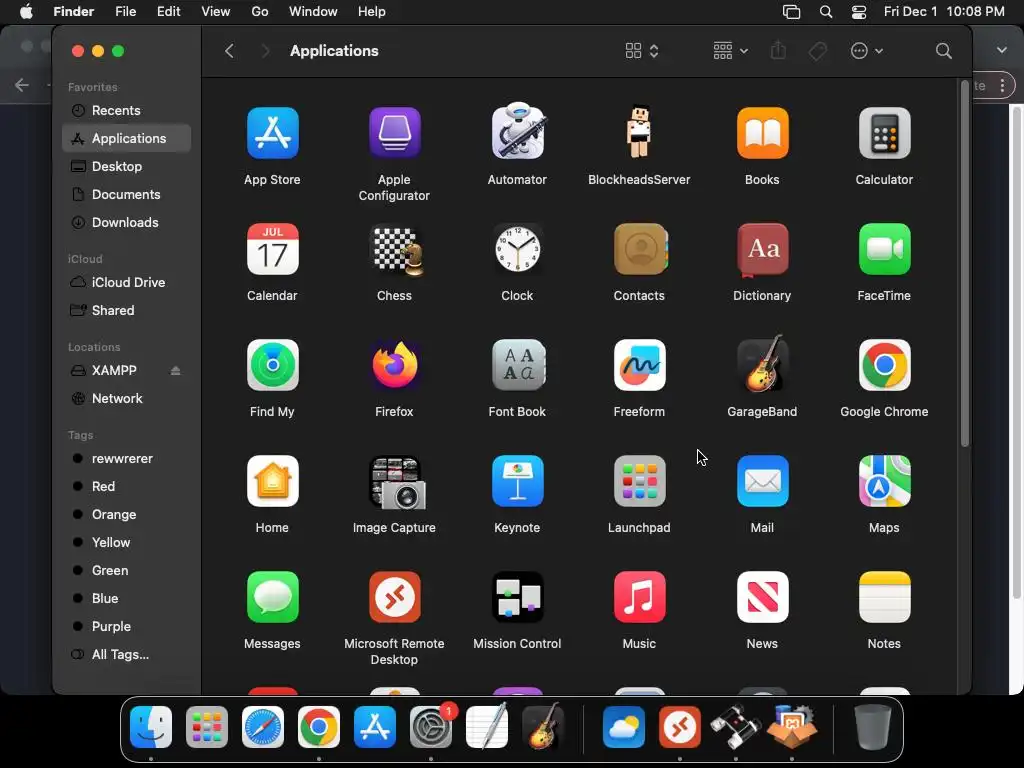Show Recents in the sidebar
The image size is (1024, 768).
[x=127, y=110]
